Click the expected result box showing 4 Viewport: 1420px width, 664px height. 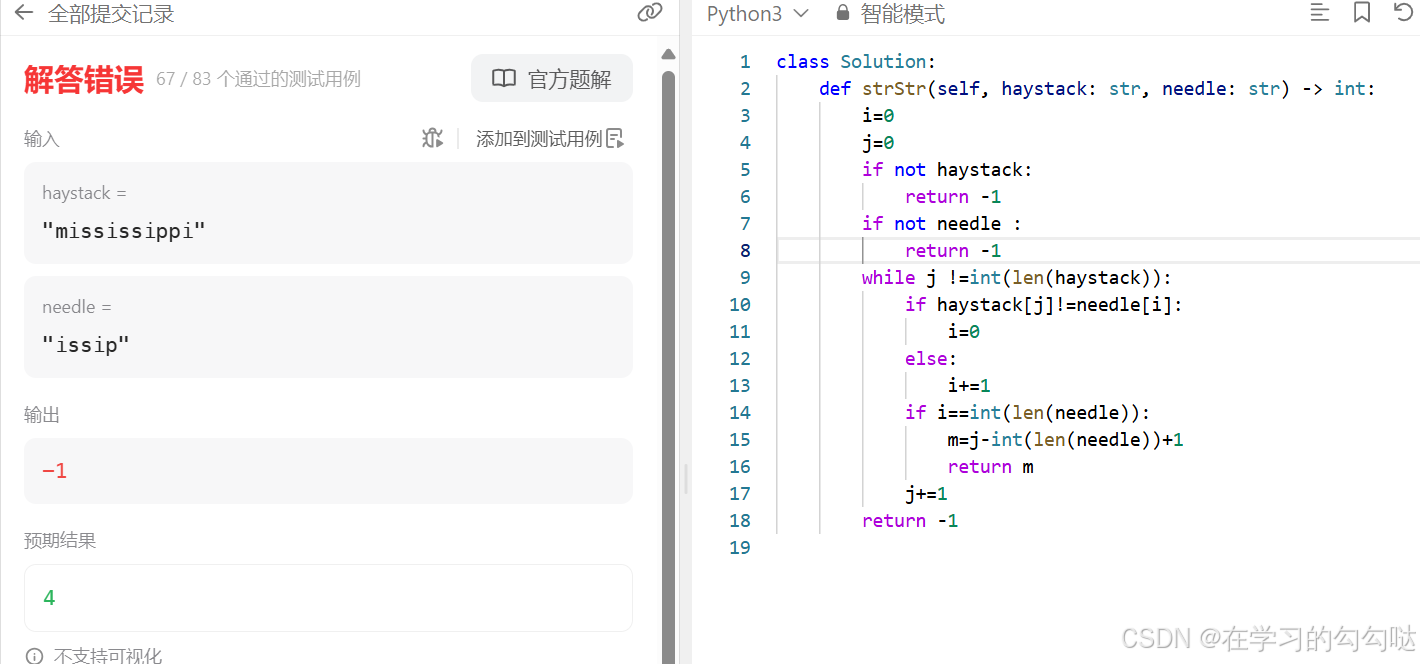328,597
